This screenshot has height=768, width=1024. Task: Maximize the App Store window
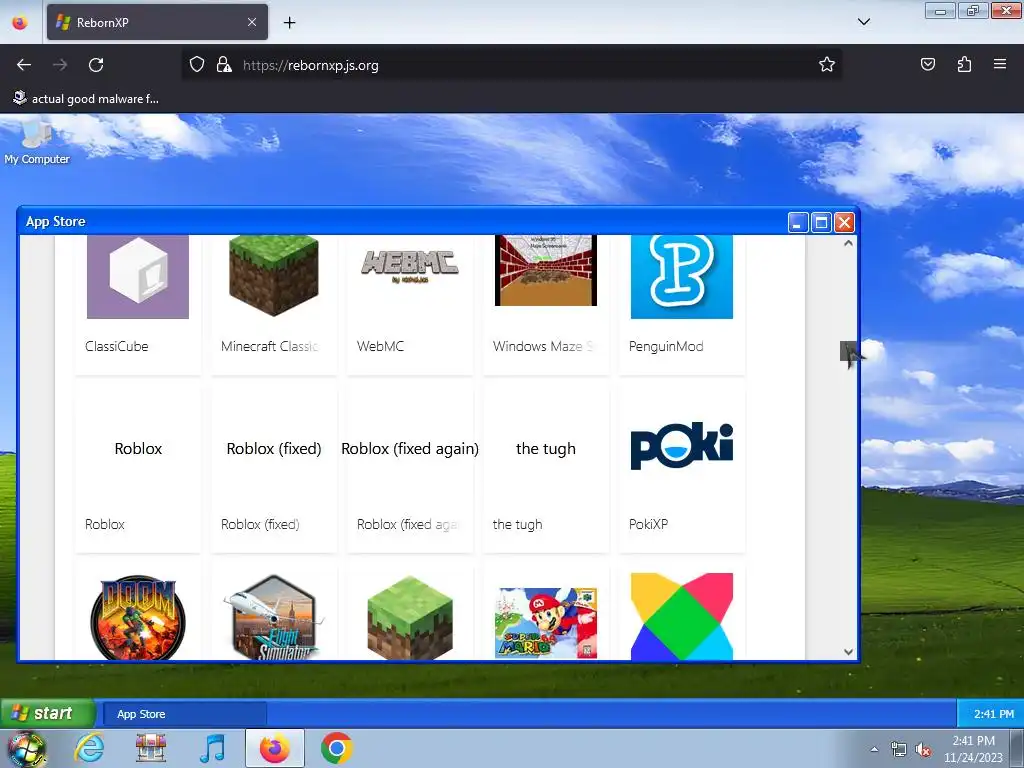pos(821,223)
